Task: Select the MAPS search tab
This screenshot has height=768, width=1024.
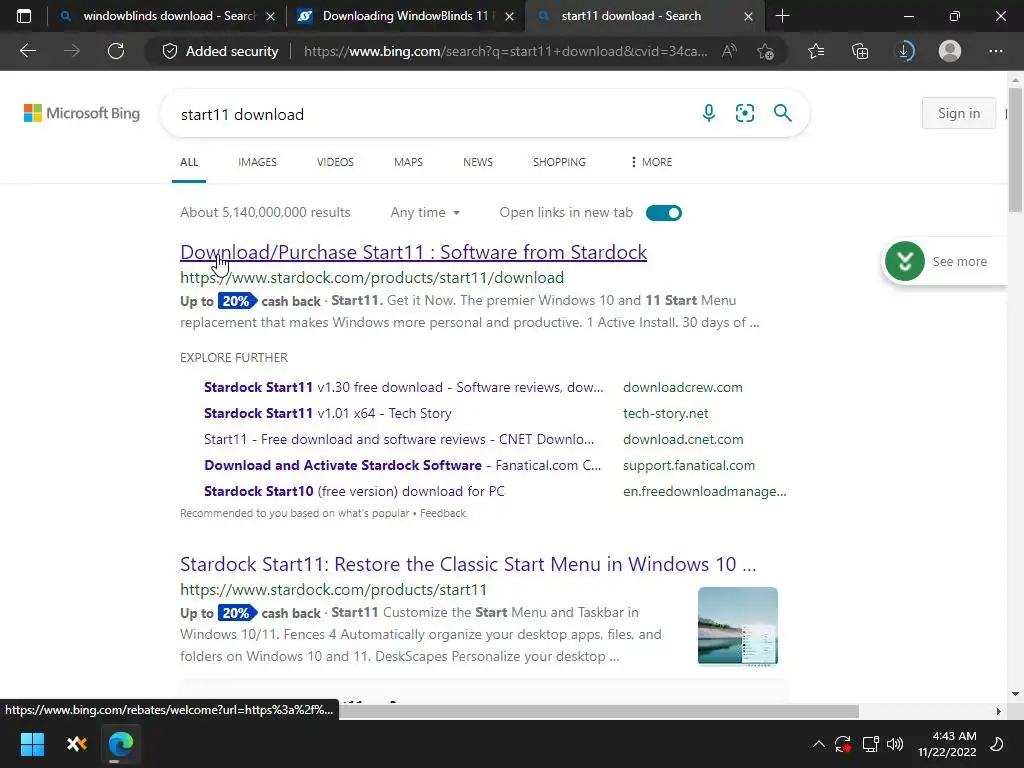Action: [x=408, y=162]
